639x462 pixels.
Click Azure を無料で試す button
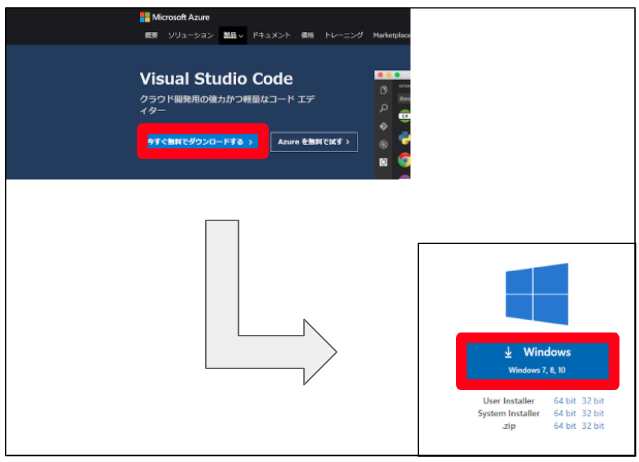(x=314, y=142)
